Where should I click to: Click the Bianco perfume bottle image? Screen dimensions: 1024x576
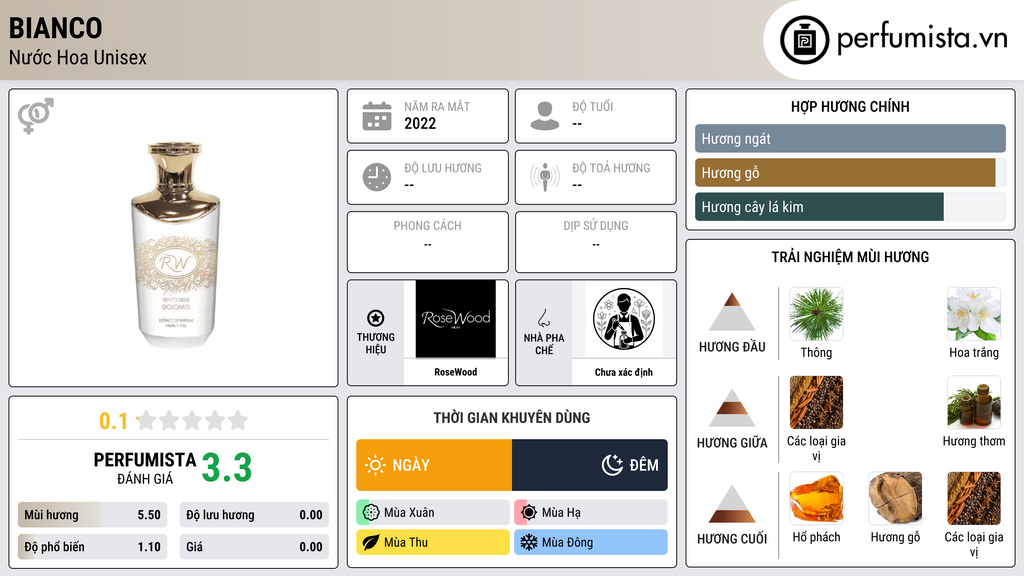[175, 245]
